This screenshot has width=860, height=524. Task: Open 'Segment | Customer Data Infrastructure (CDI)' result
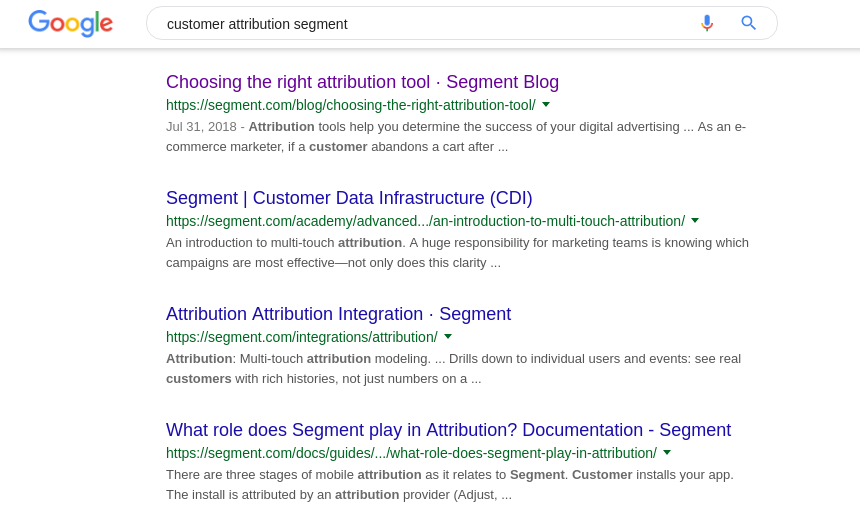(x=349, y=198)
